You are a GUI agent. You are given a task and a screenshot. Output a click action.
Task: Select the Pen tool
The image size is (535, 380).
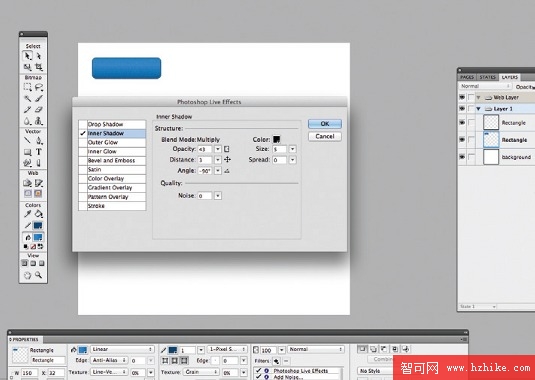click(39, 141)
